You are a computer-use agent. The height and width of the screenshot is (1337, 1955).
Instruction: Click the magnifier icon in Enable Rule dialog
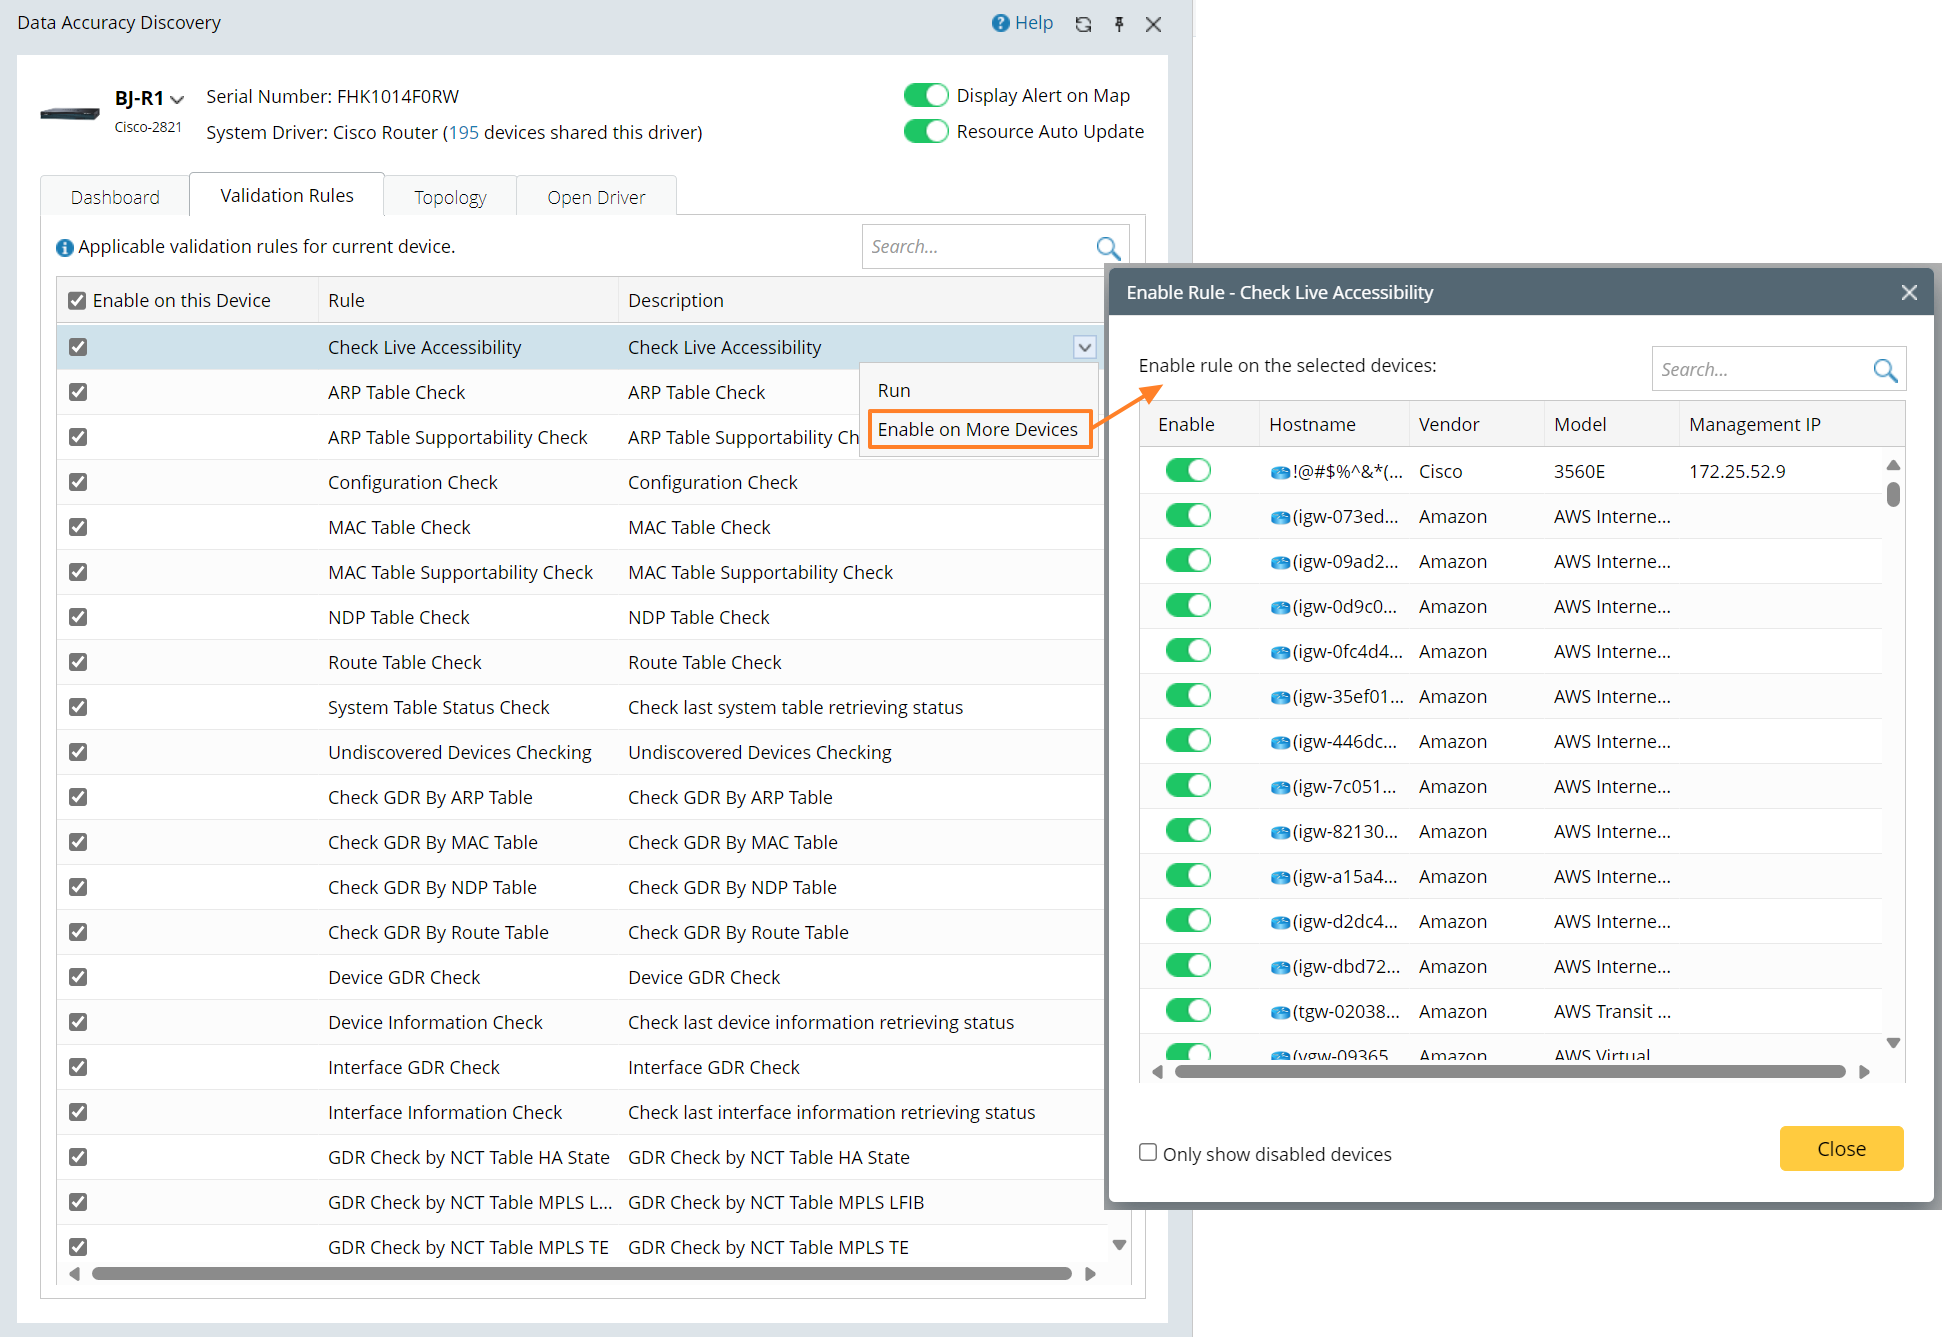(x=1885, y=370)
